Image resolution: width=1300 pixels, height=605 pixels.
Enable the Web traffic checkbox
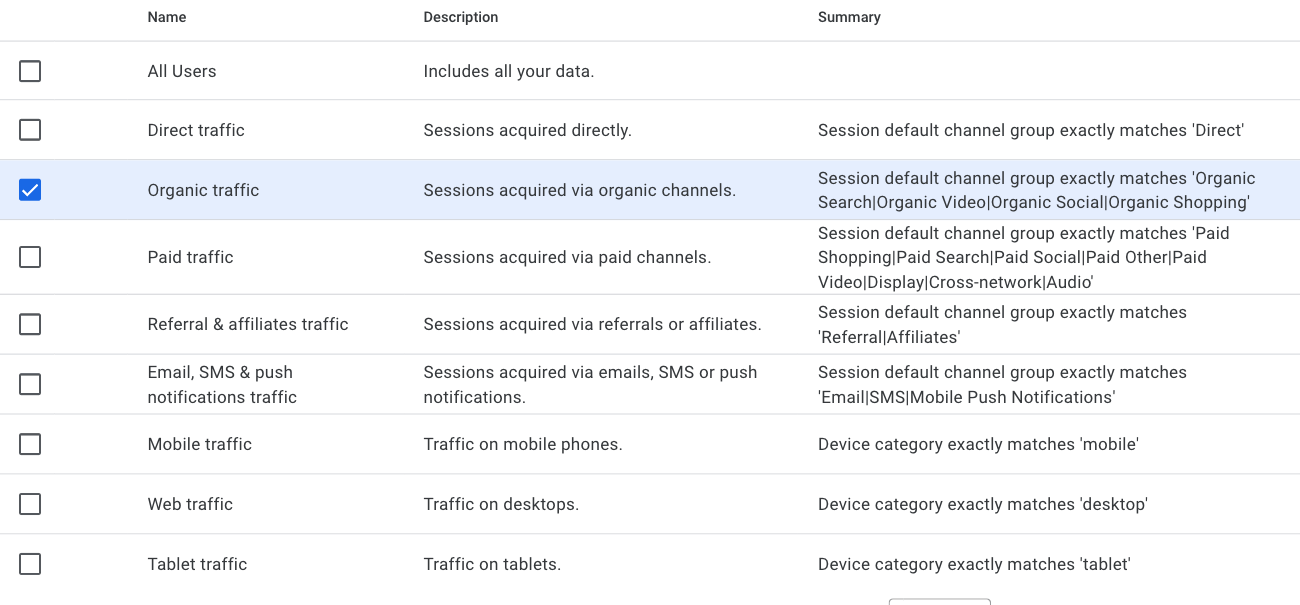[x=30, y=504]
